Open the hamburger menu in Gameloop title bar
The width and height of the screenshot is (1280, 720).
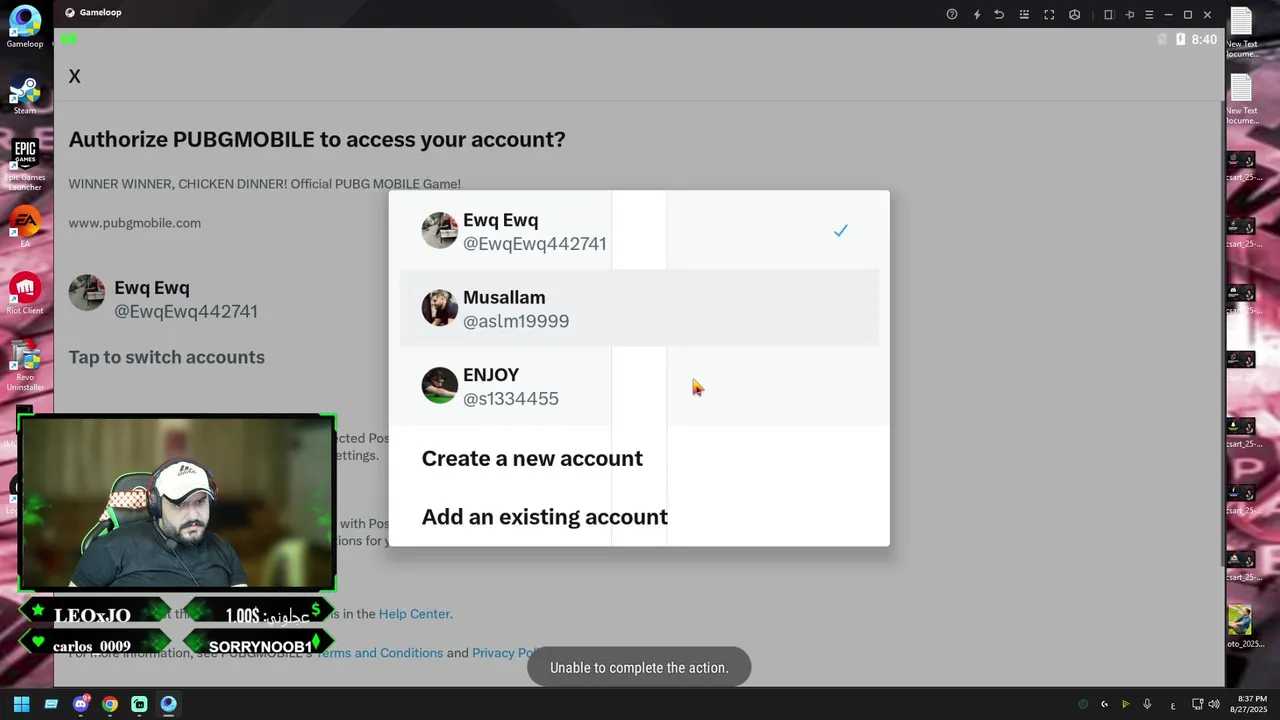pyautogui.click(x=1149, y=14)
